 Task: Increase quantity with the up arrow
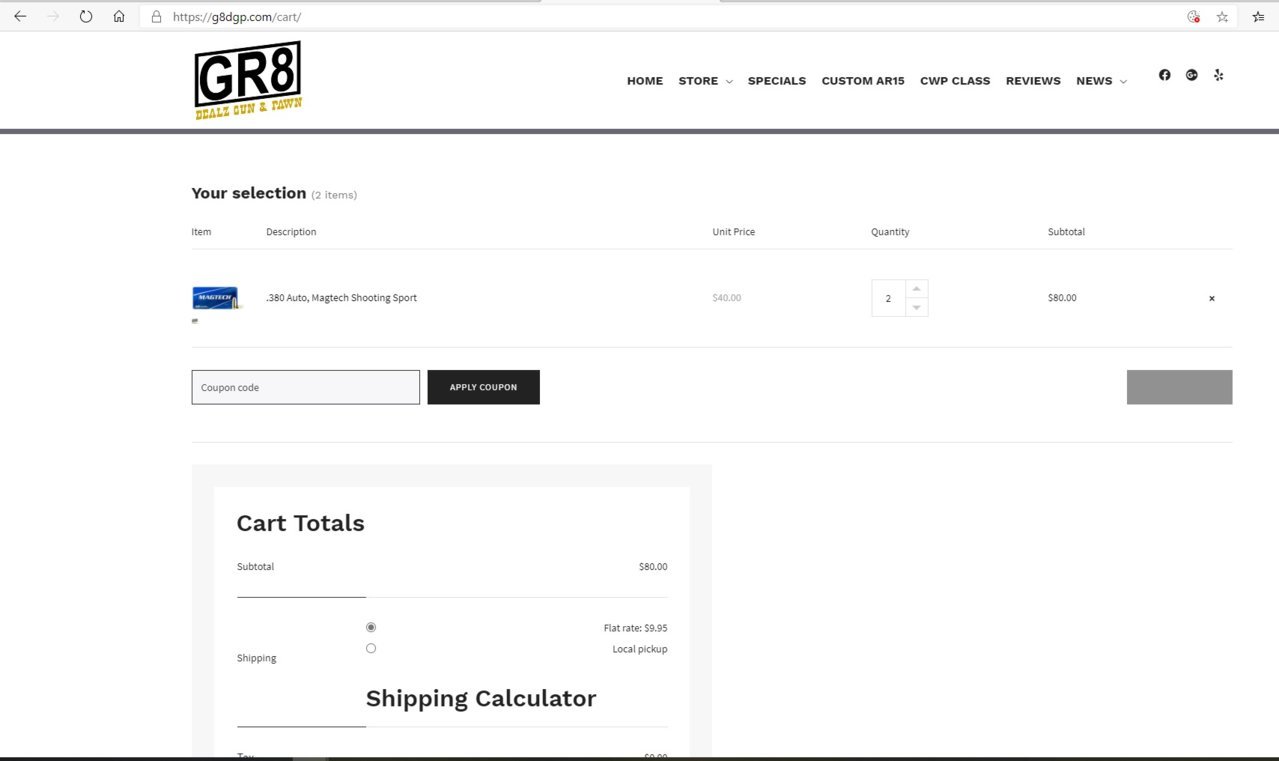tap(917, 289)
